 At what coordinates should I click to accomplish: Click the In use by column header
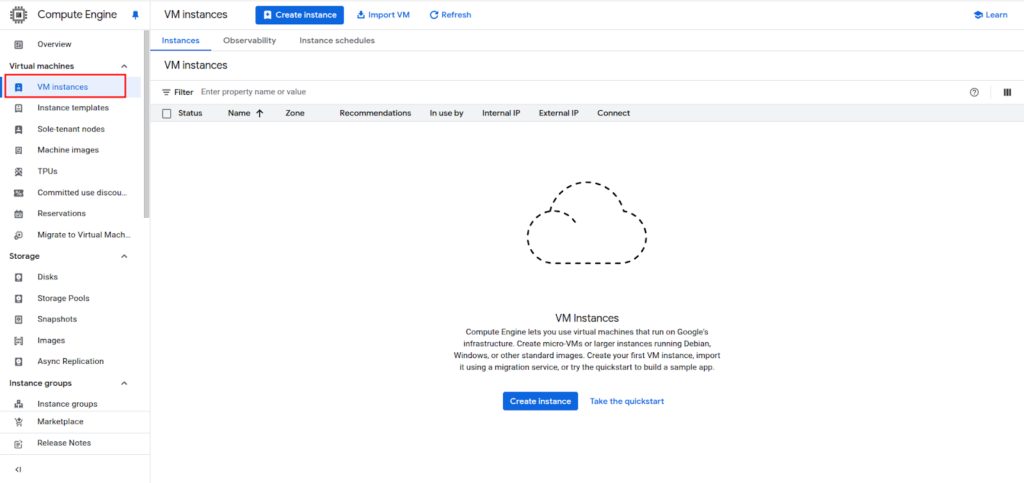point(447,113)
